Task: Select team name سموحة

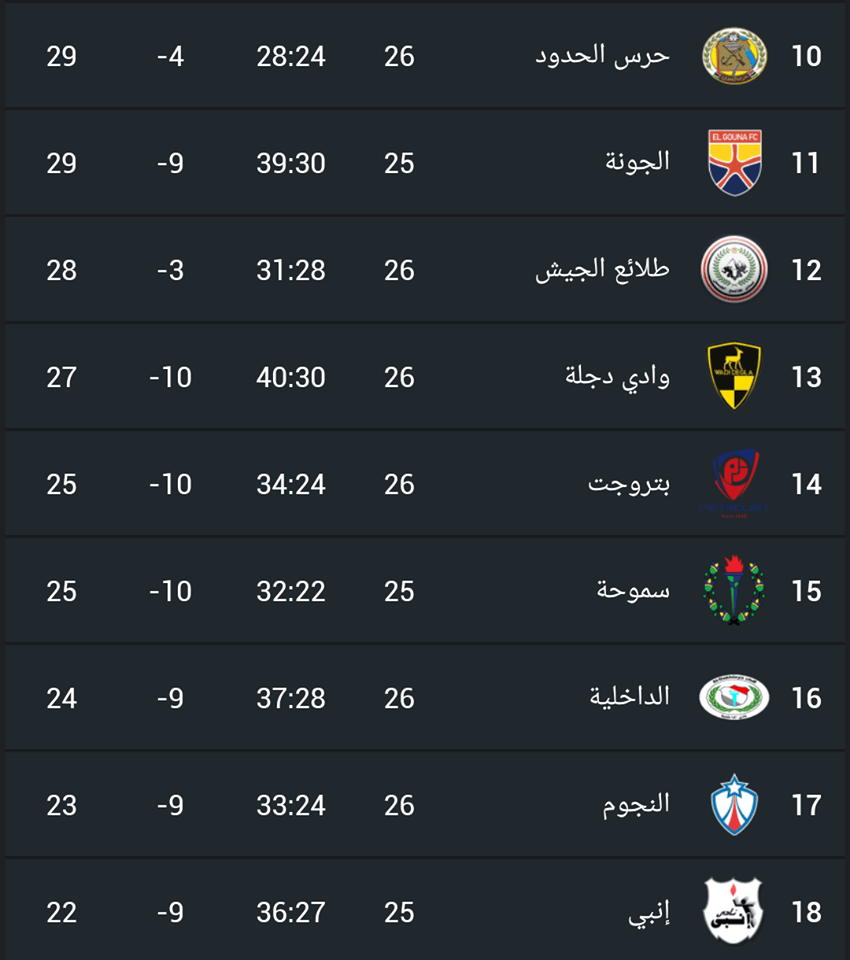Action: (633, 590)
